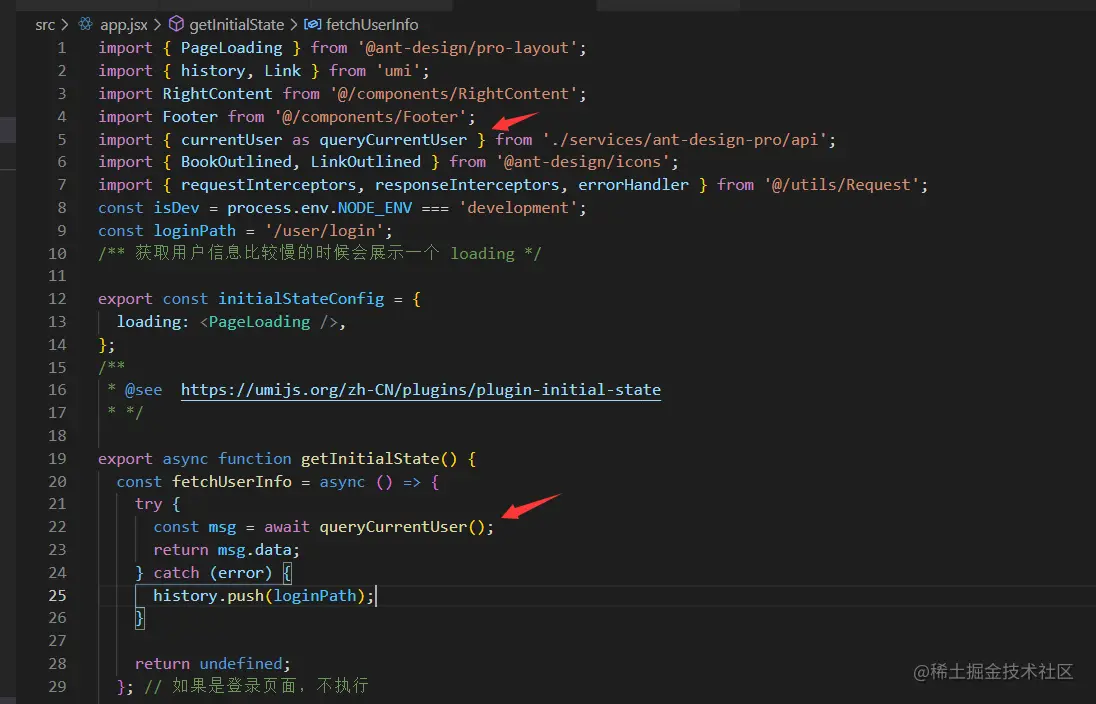Click 'requestInterceptors' on line 7

click(x=268, y=185)
